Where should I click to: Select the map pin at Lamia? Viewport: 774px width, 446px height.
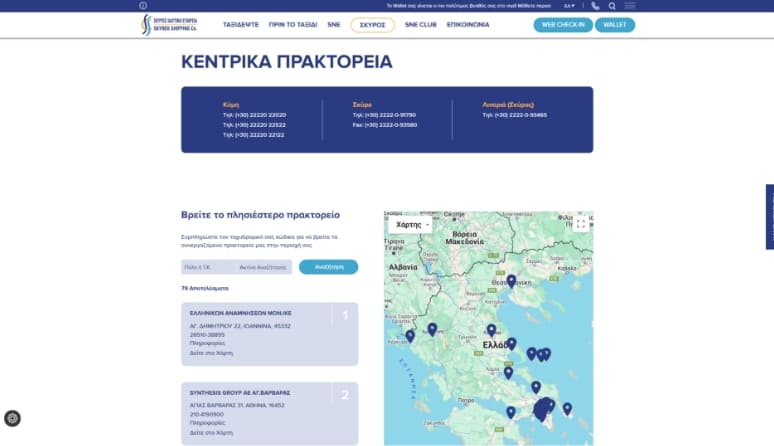click(508, 372)
